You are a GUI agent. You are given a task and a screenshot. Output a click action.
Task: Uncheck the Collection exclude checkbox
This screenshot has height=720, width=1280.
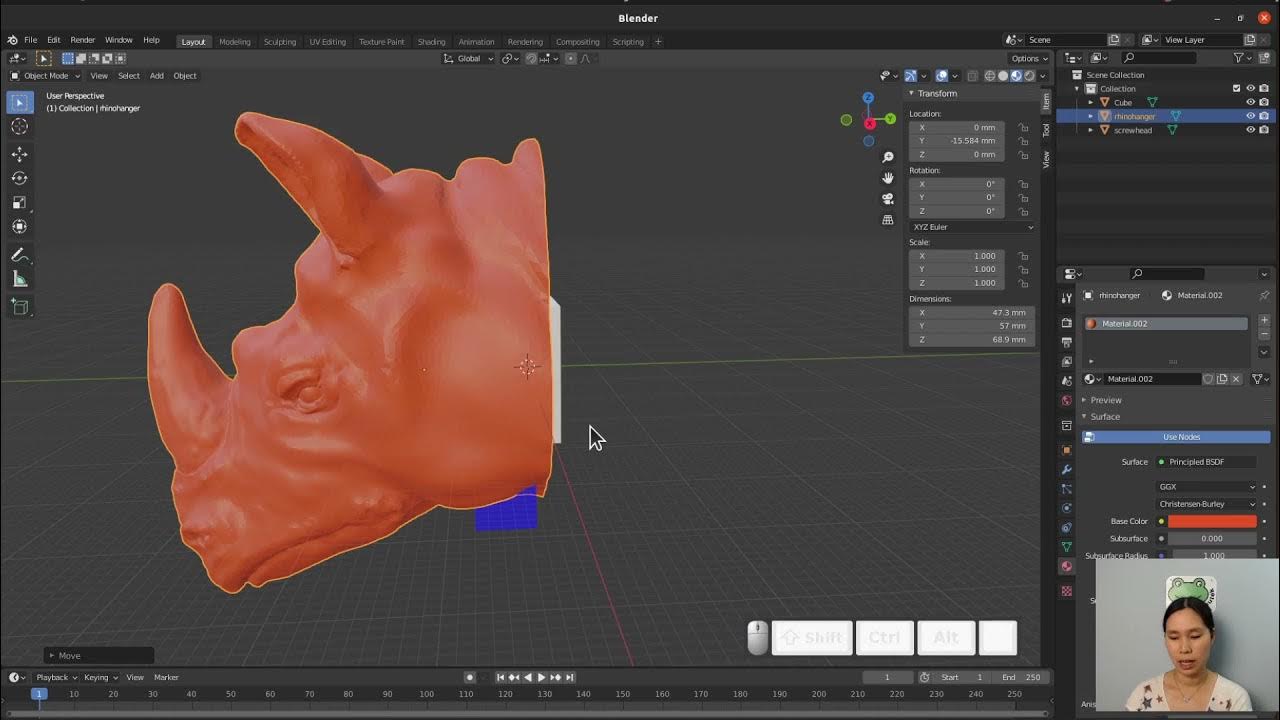tap(1236, 88)
